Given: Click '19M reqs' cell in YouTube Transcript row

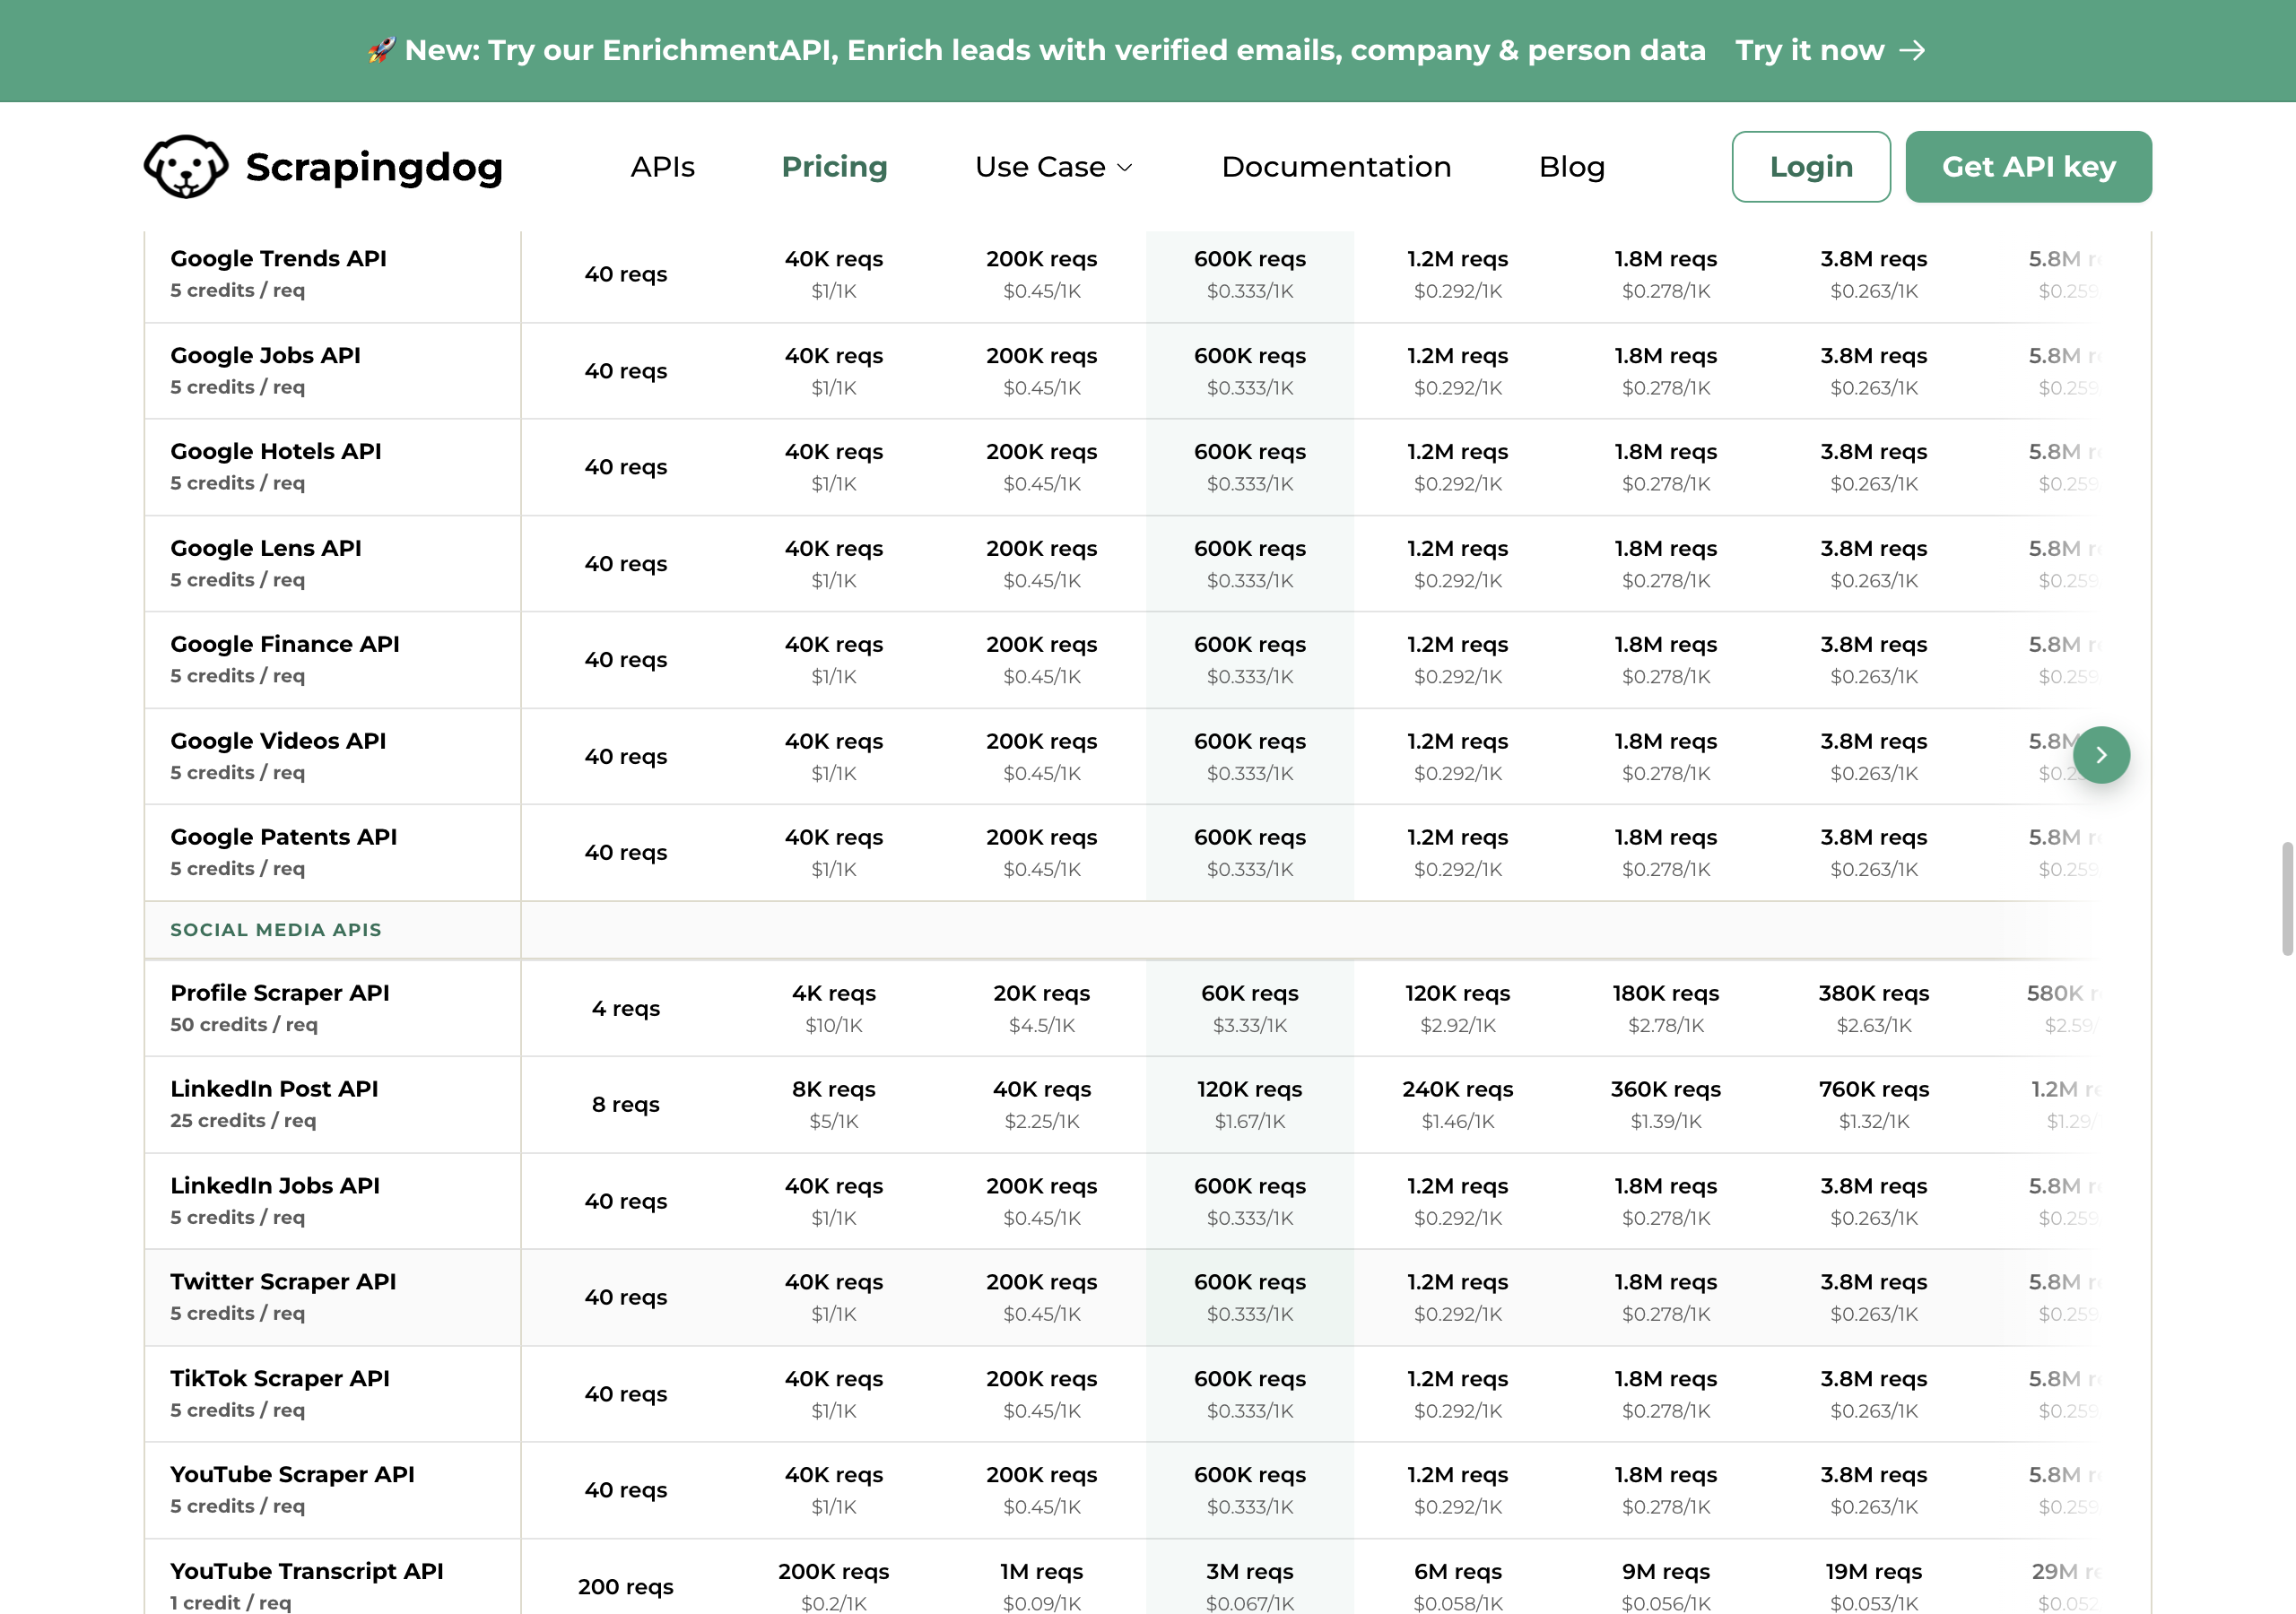Looking at the screenshot, I should (1874, 1572).
